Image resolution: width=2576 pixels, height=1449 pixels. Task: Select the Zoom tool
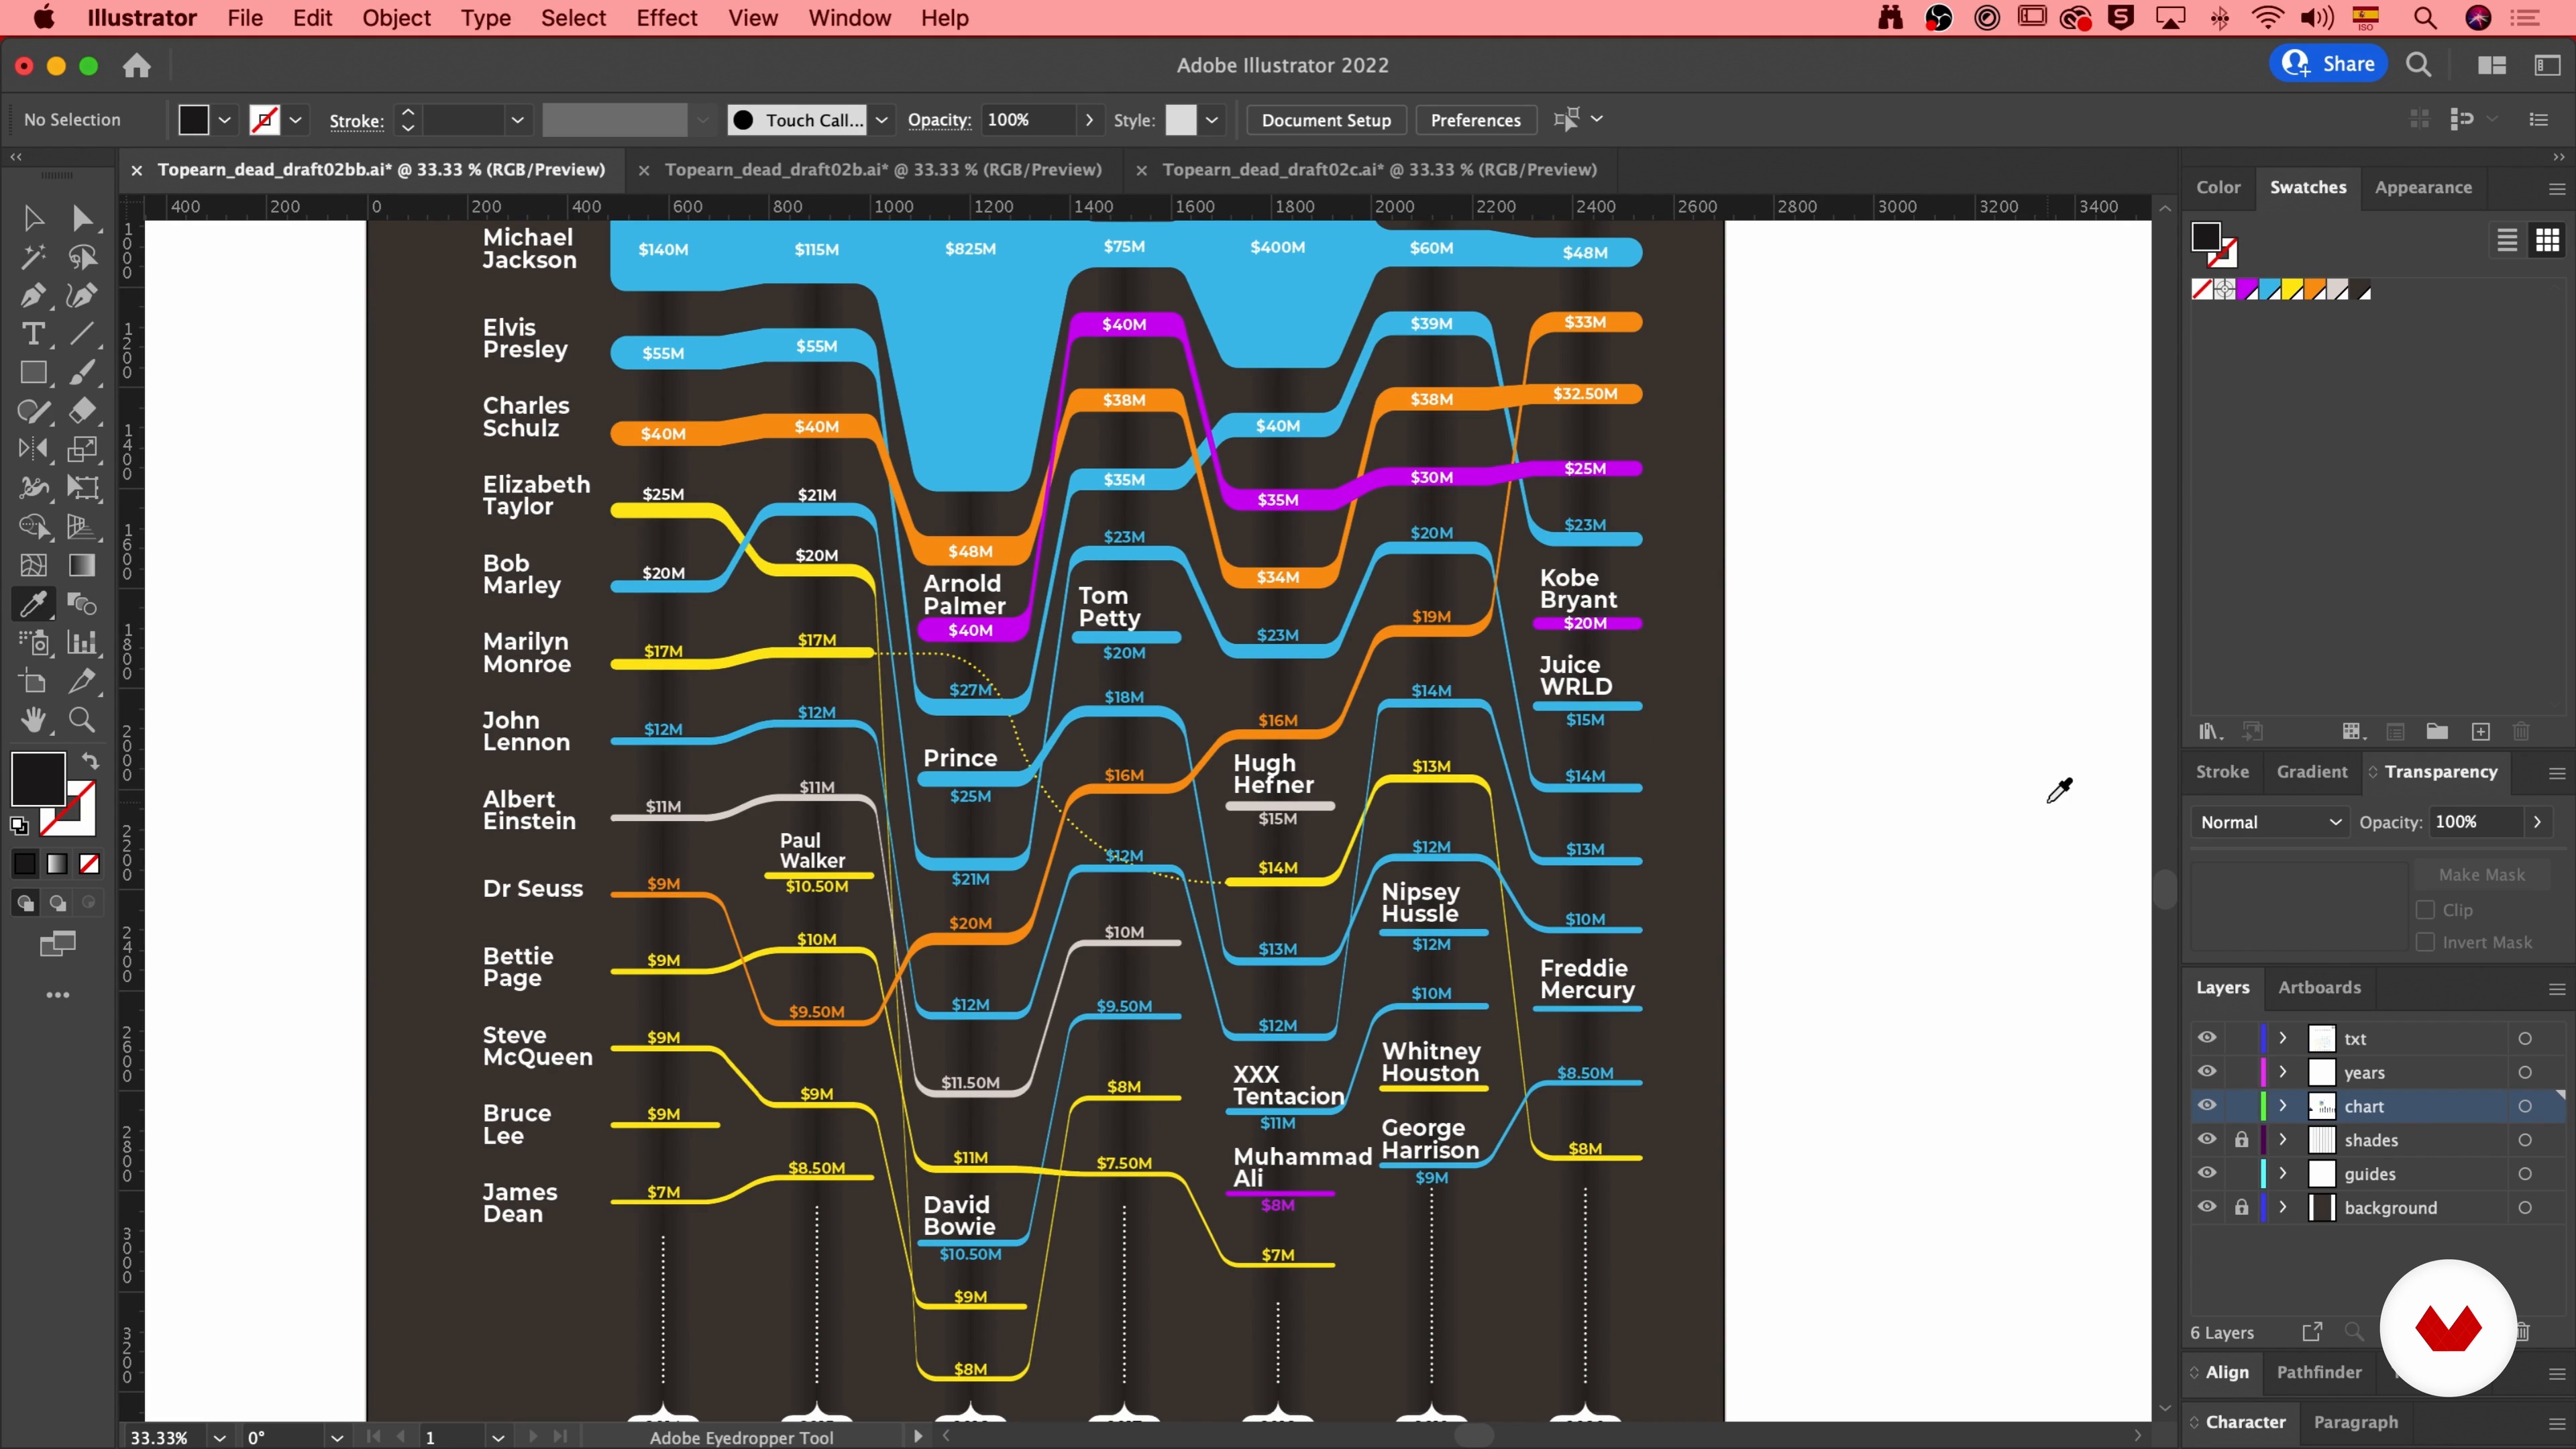coord(82,720)
